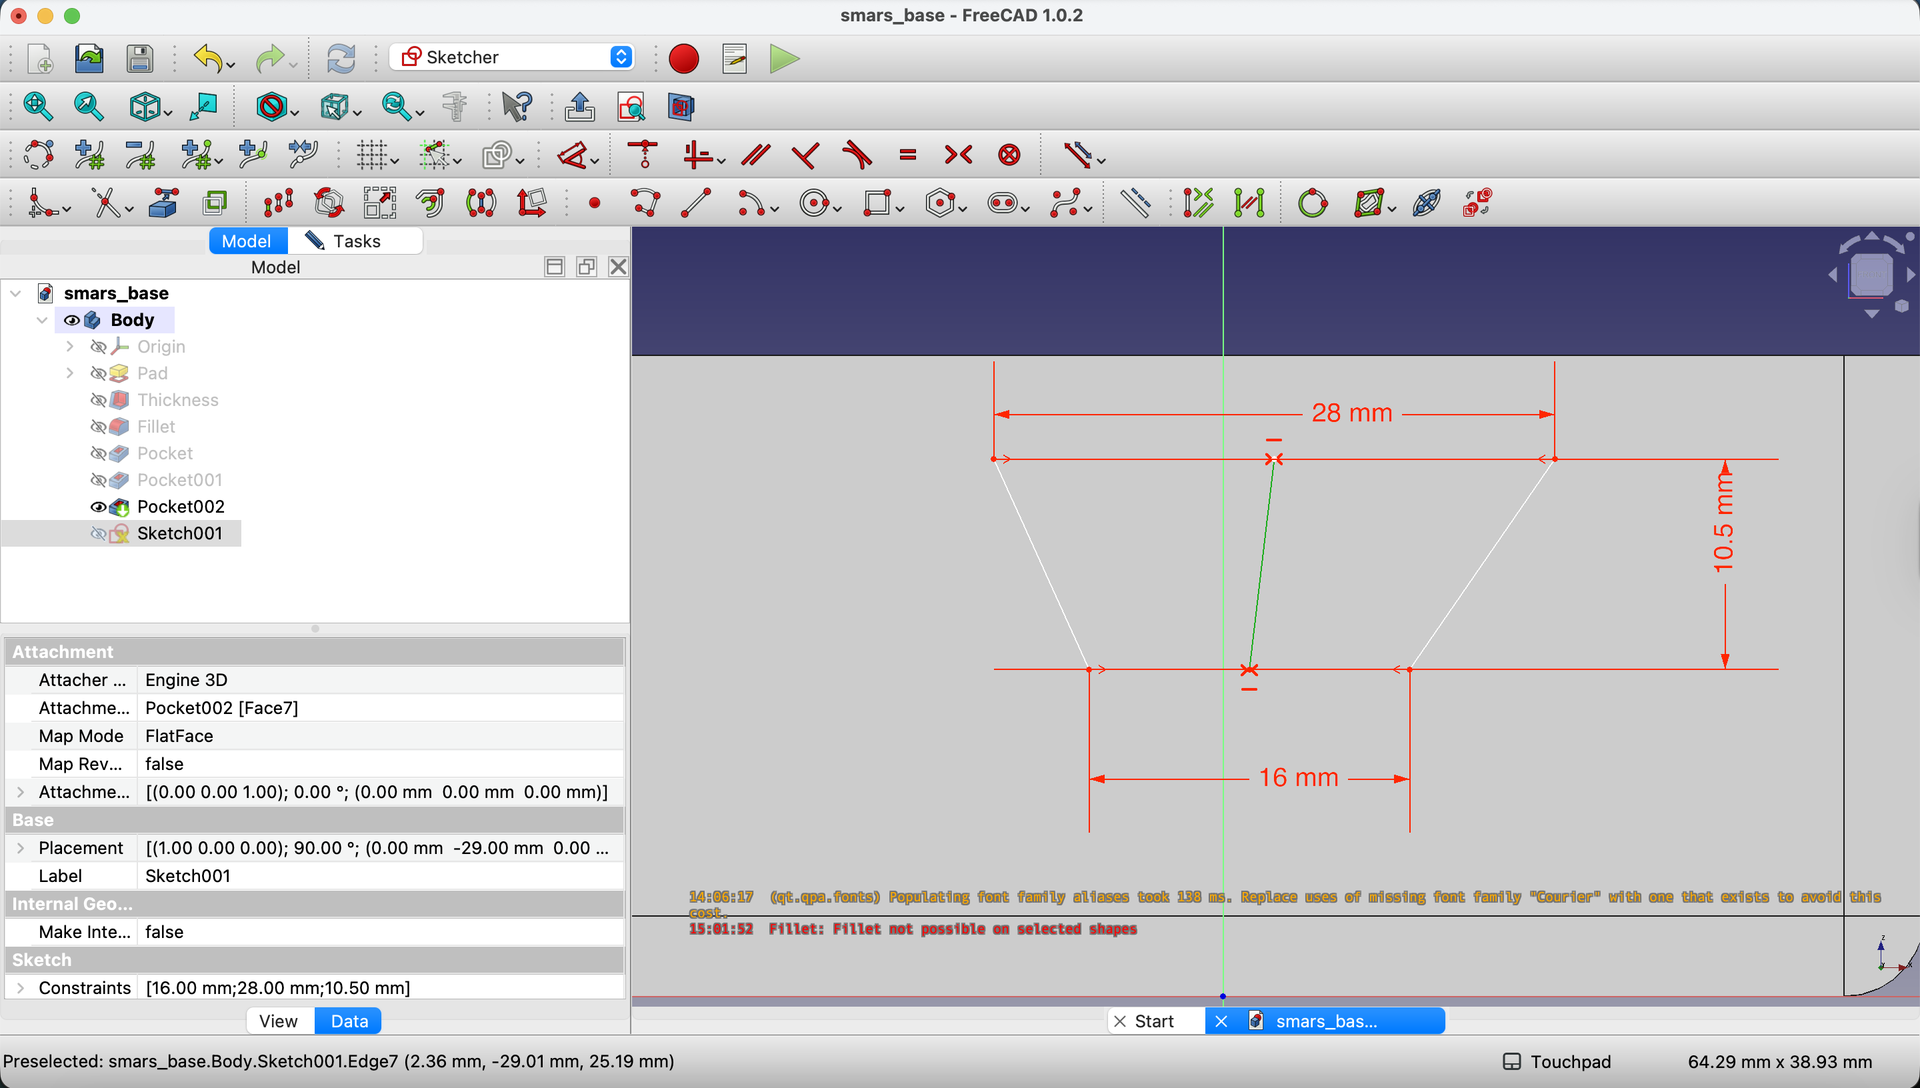Image resolution: width=1920 pixels, height=1088 pixels.
Task: Select the Create Circle tool
Action: [815, 203]
